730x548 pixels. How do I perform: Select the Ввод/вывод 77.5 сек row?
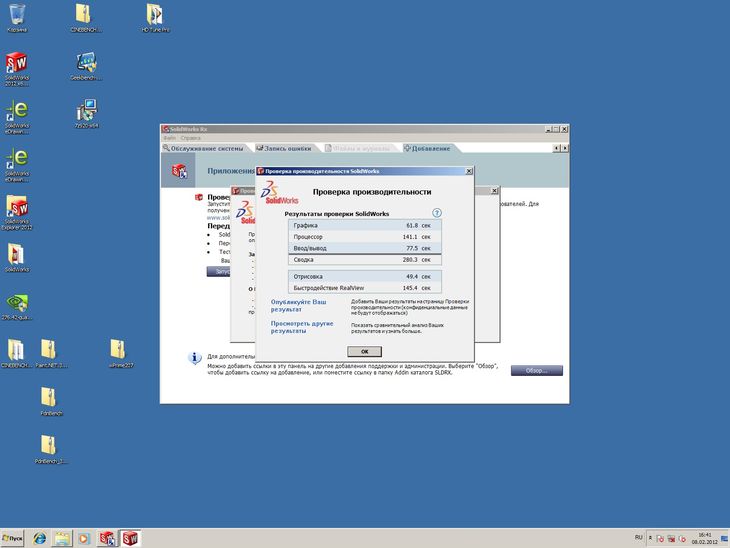[365, 248]
